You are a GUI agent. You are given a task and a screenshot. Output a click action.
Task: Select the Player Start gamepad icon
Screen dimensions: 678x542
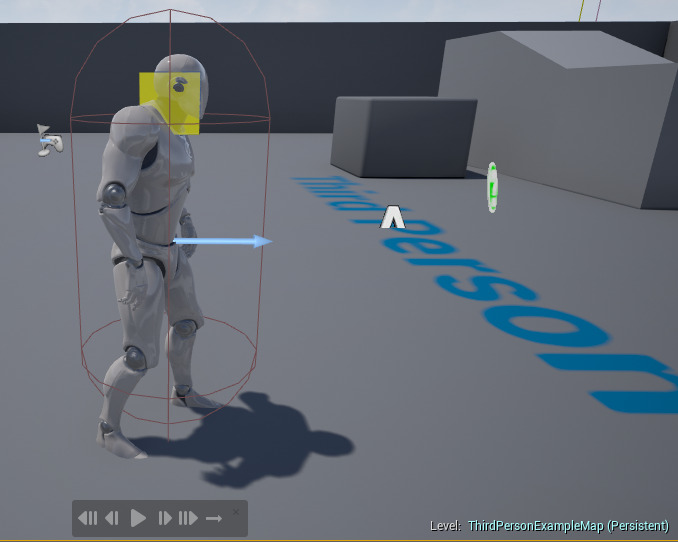50,141
